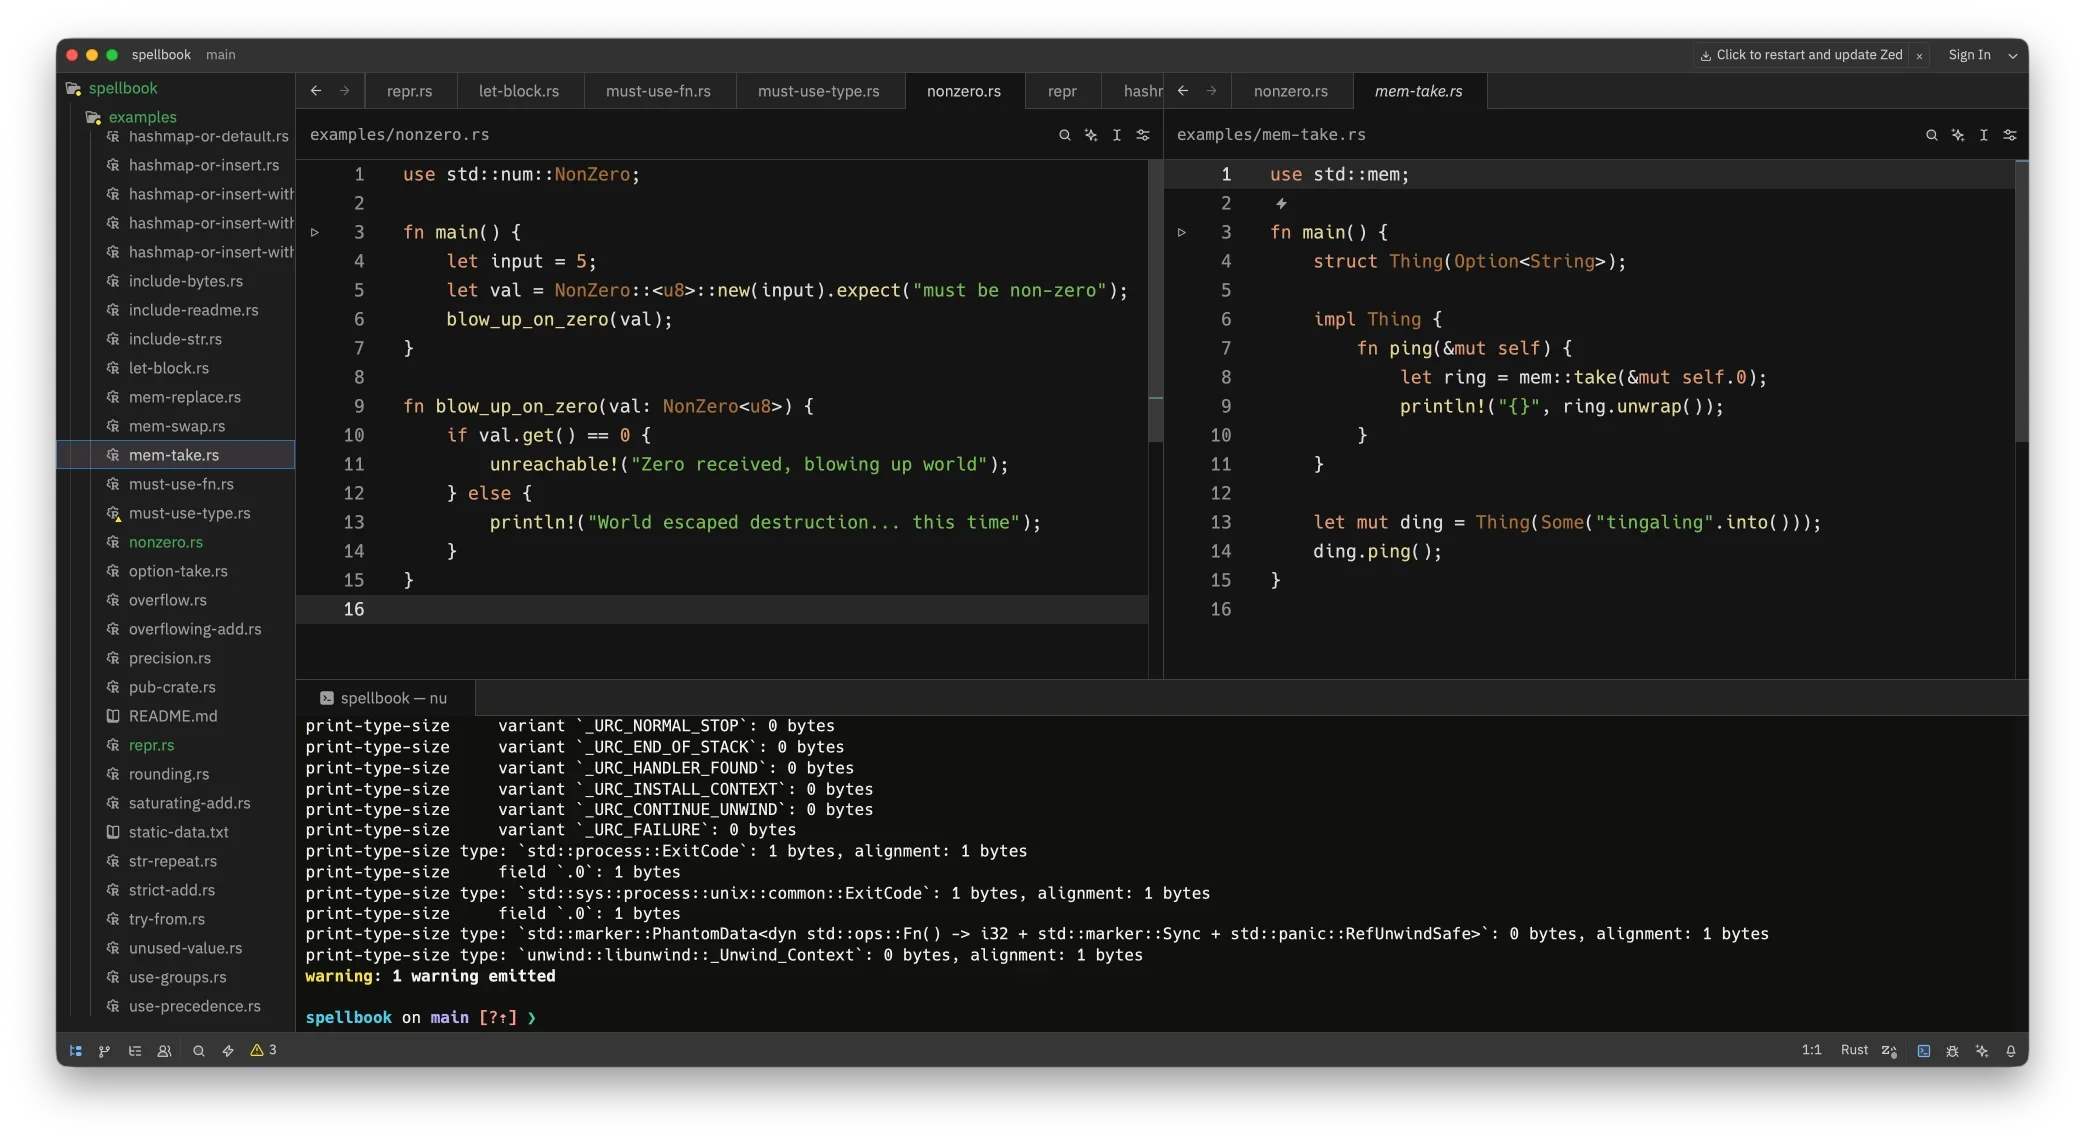The height and width of the screenshot is (1141, 2085).
Task: Collapse the examples folder
Action: point(142,117)
